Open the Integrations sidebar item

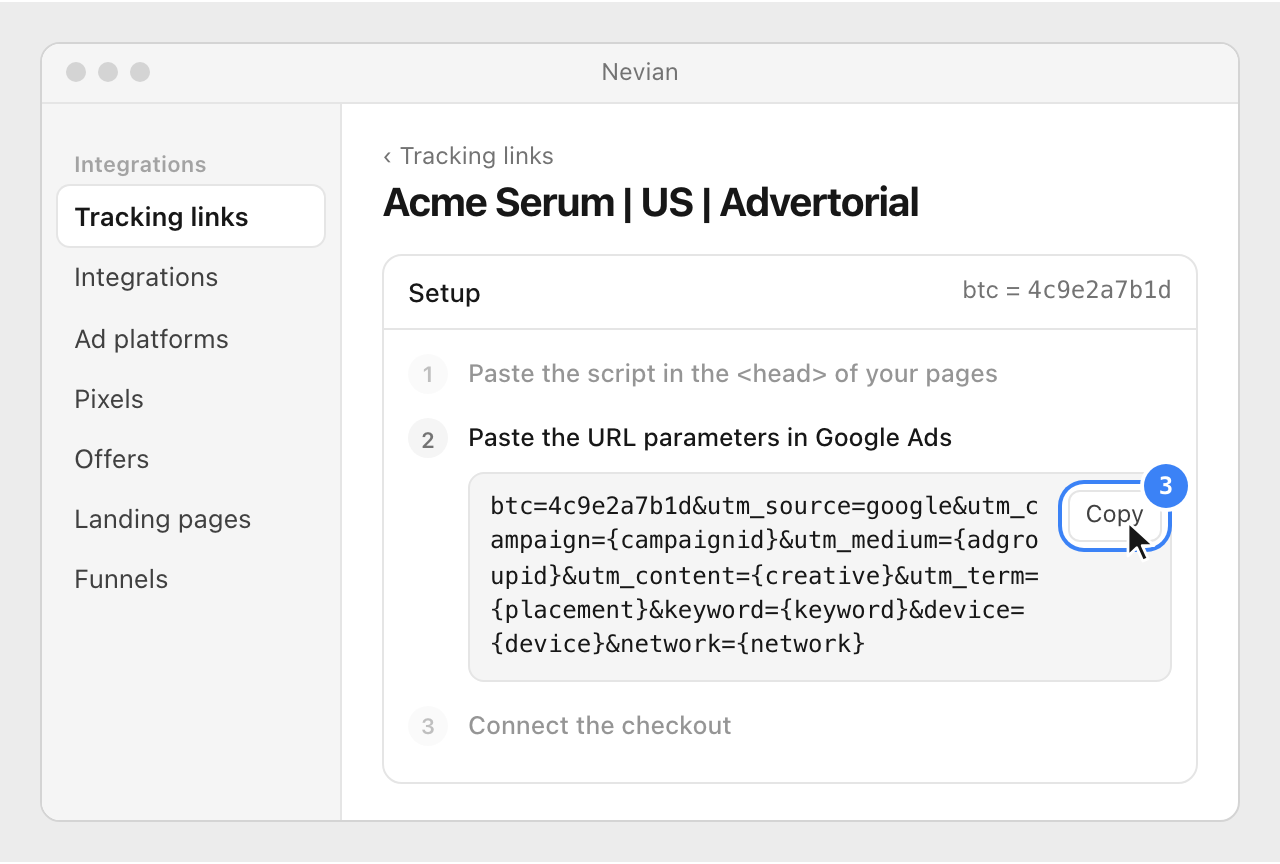pos(146,277)
